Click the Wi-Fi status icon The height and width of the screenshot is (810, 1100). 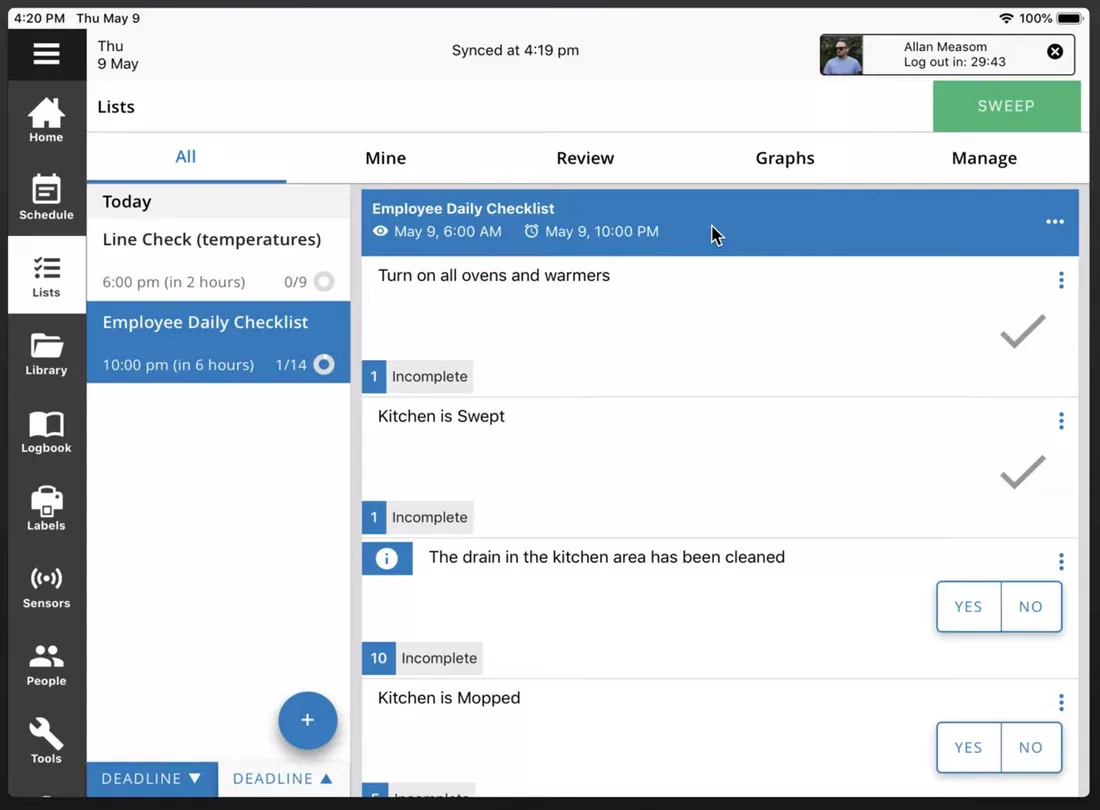click(x=1006, y=18)
